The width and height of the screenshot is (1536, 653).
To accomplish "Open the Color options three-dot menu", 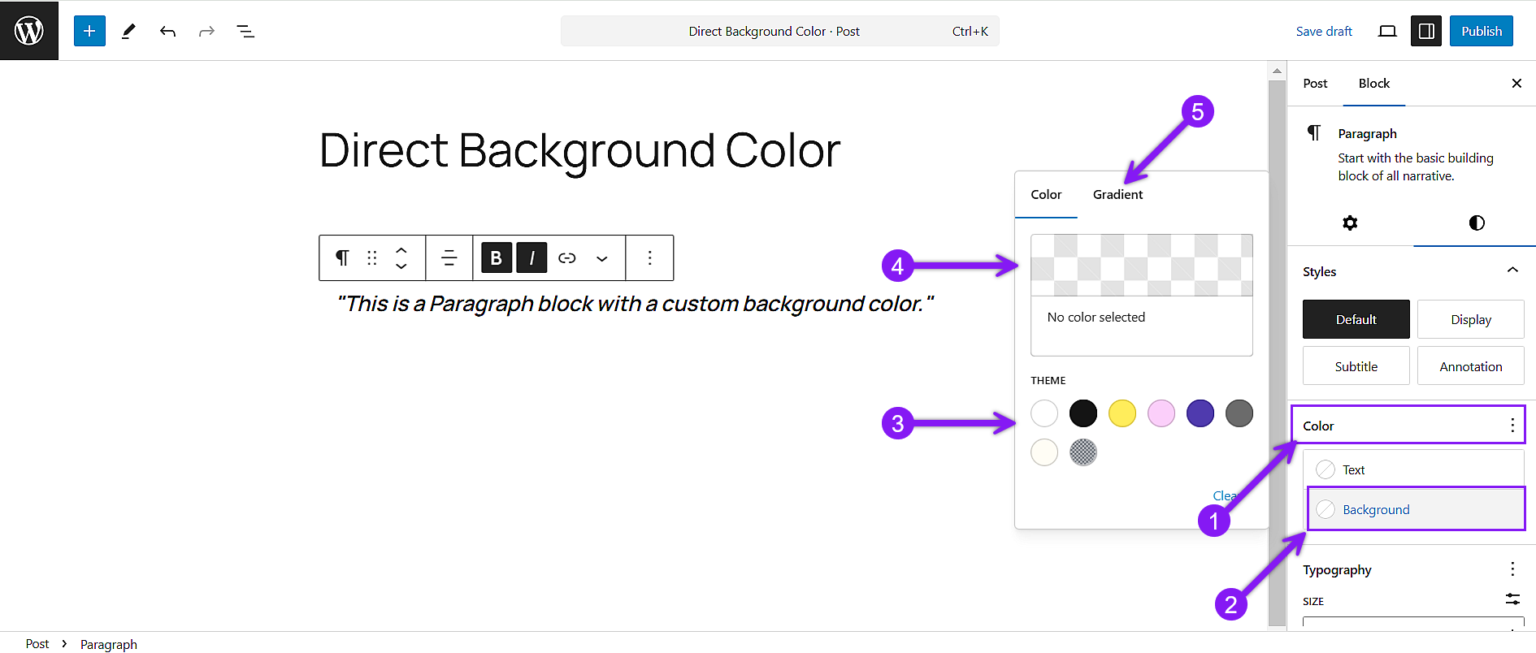I will (x=1512, y=424).
